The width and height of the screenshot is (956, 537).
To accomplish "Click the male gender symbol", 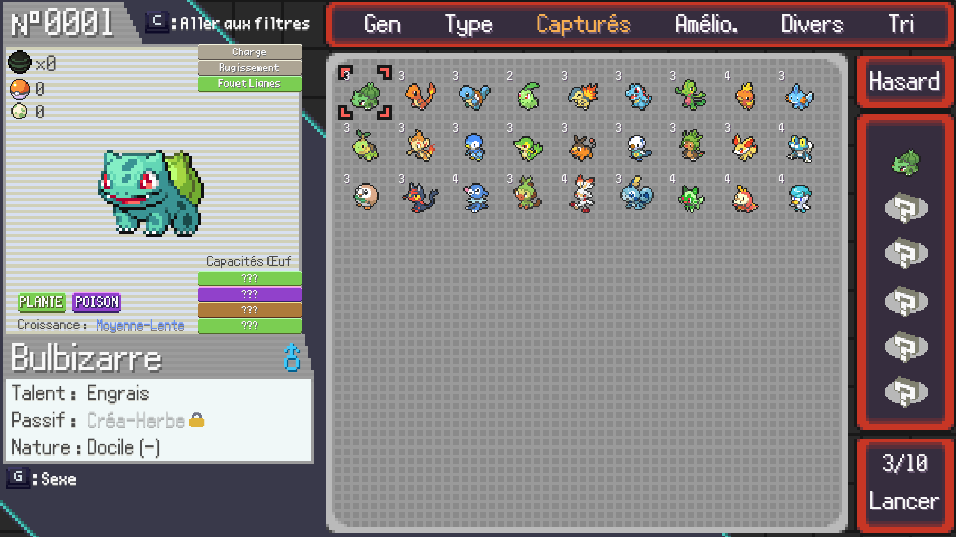I will pyautogui.click(x=292, y=358).
